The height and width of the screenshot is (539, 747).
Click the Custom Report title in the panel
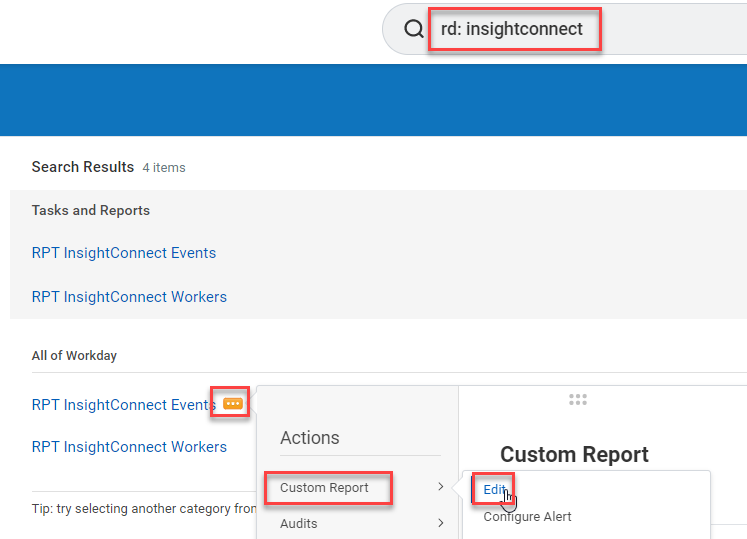point(574,455)
